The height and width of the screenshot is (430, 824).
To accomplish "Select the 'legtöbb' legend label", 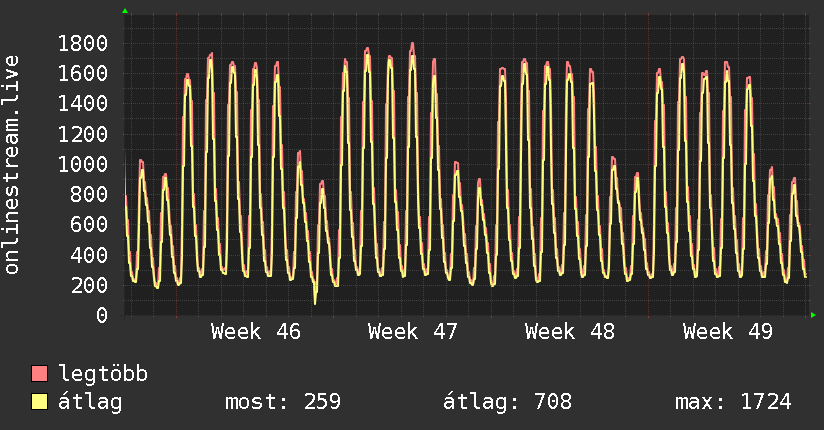I will [103, 374].
